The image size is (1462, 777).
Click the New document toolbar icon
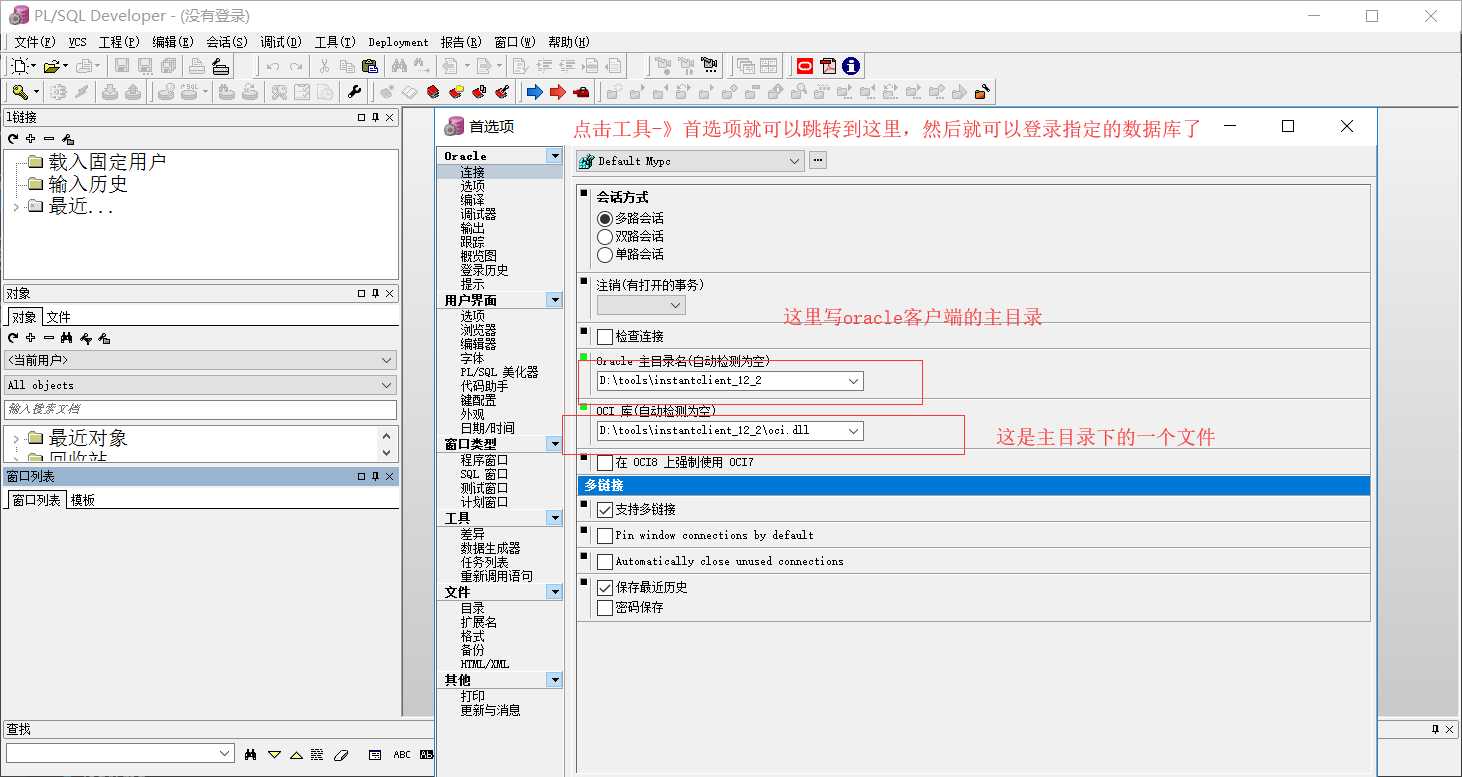coord(19,66)
